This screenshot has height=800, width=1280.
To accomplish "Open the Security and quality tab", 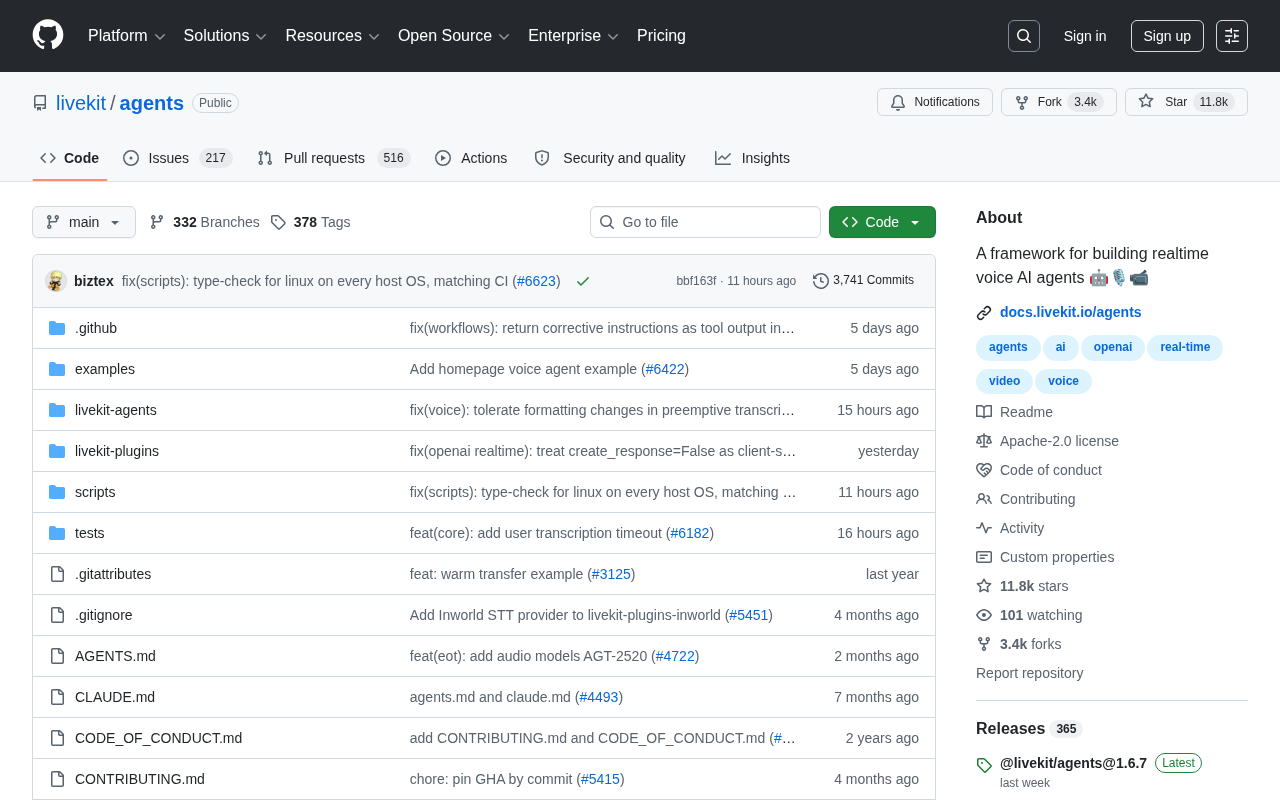I will (x=610, y=158).
